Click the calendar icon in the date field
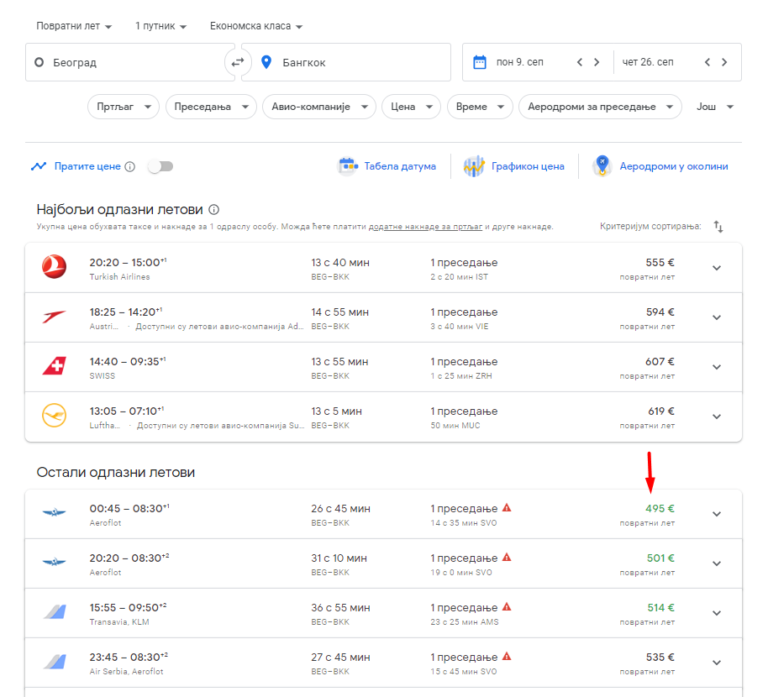 (479, 62)
